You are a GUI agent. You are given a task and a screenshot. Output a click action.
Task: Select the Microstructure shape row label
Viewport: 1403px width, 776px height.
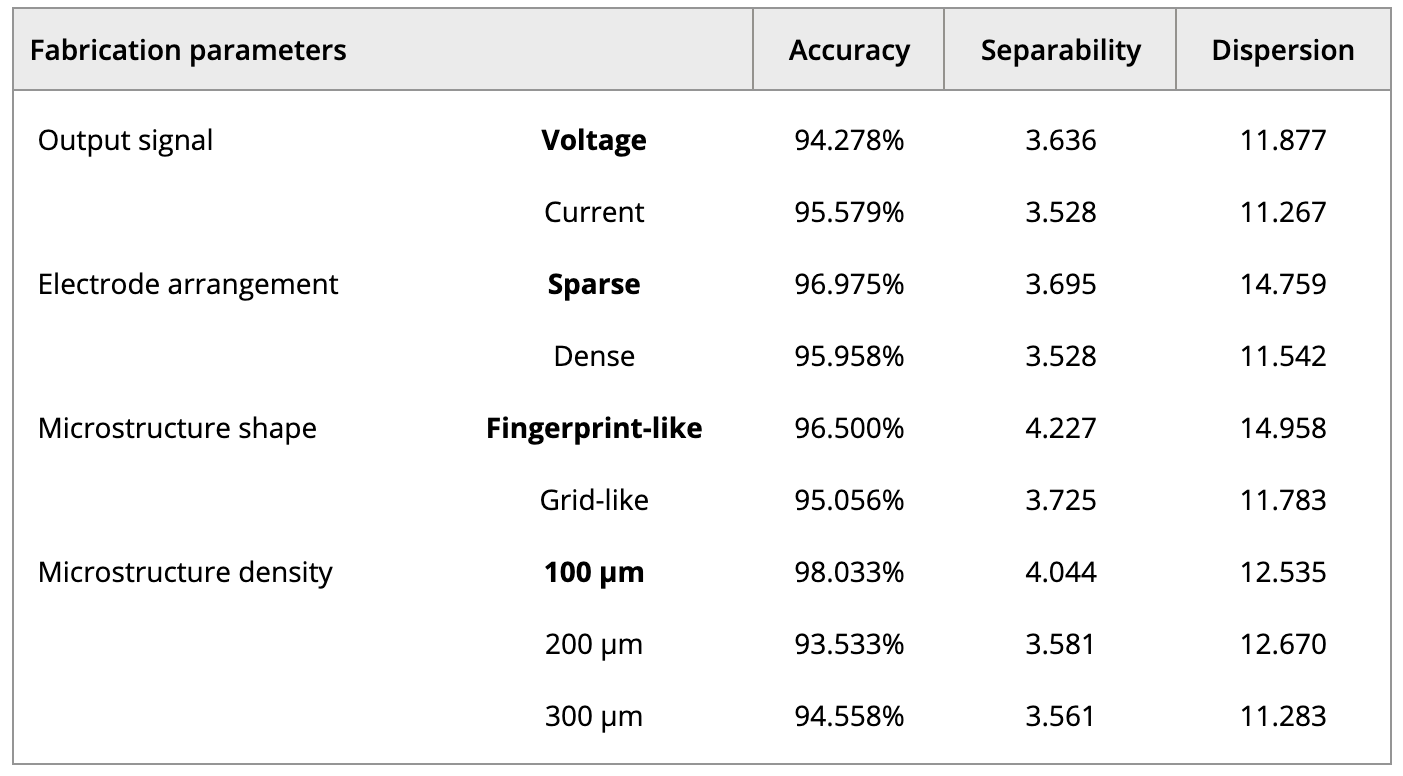[x=177, y=428]
